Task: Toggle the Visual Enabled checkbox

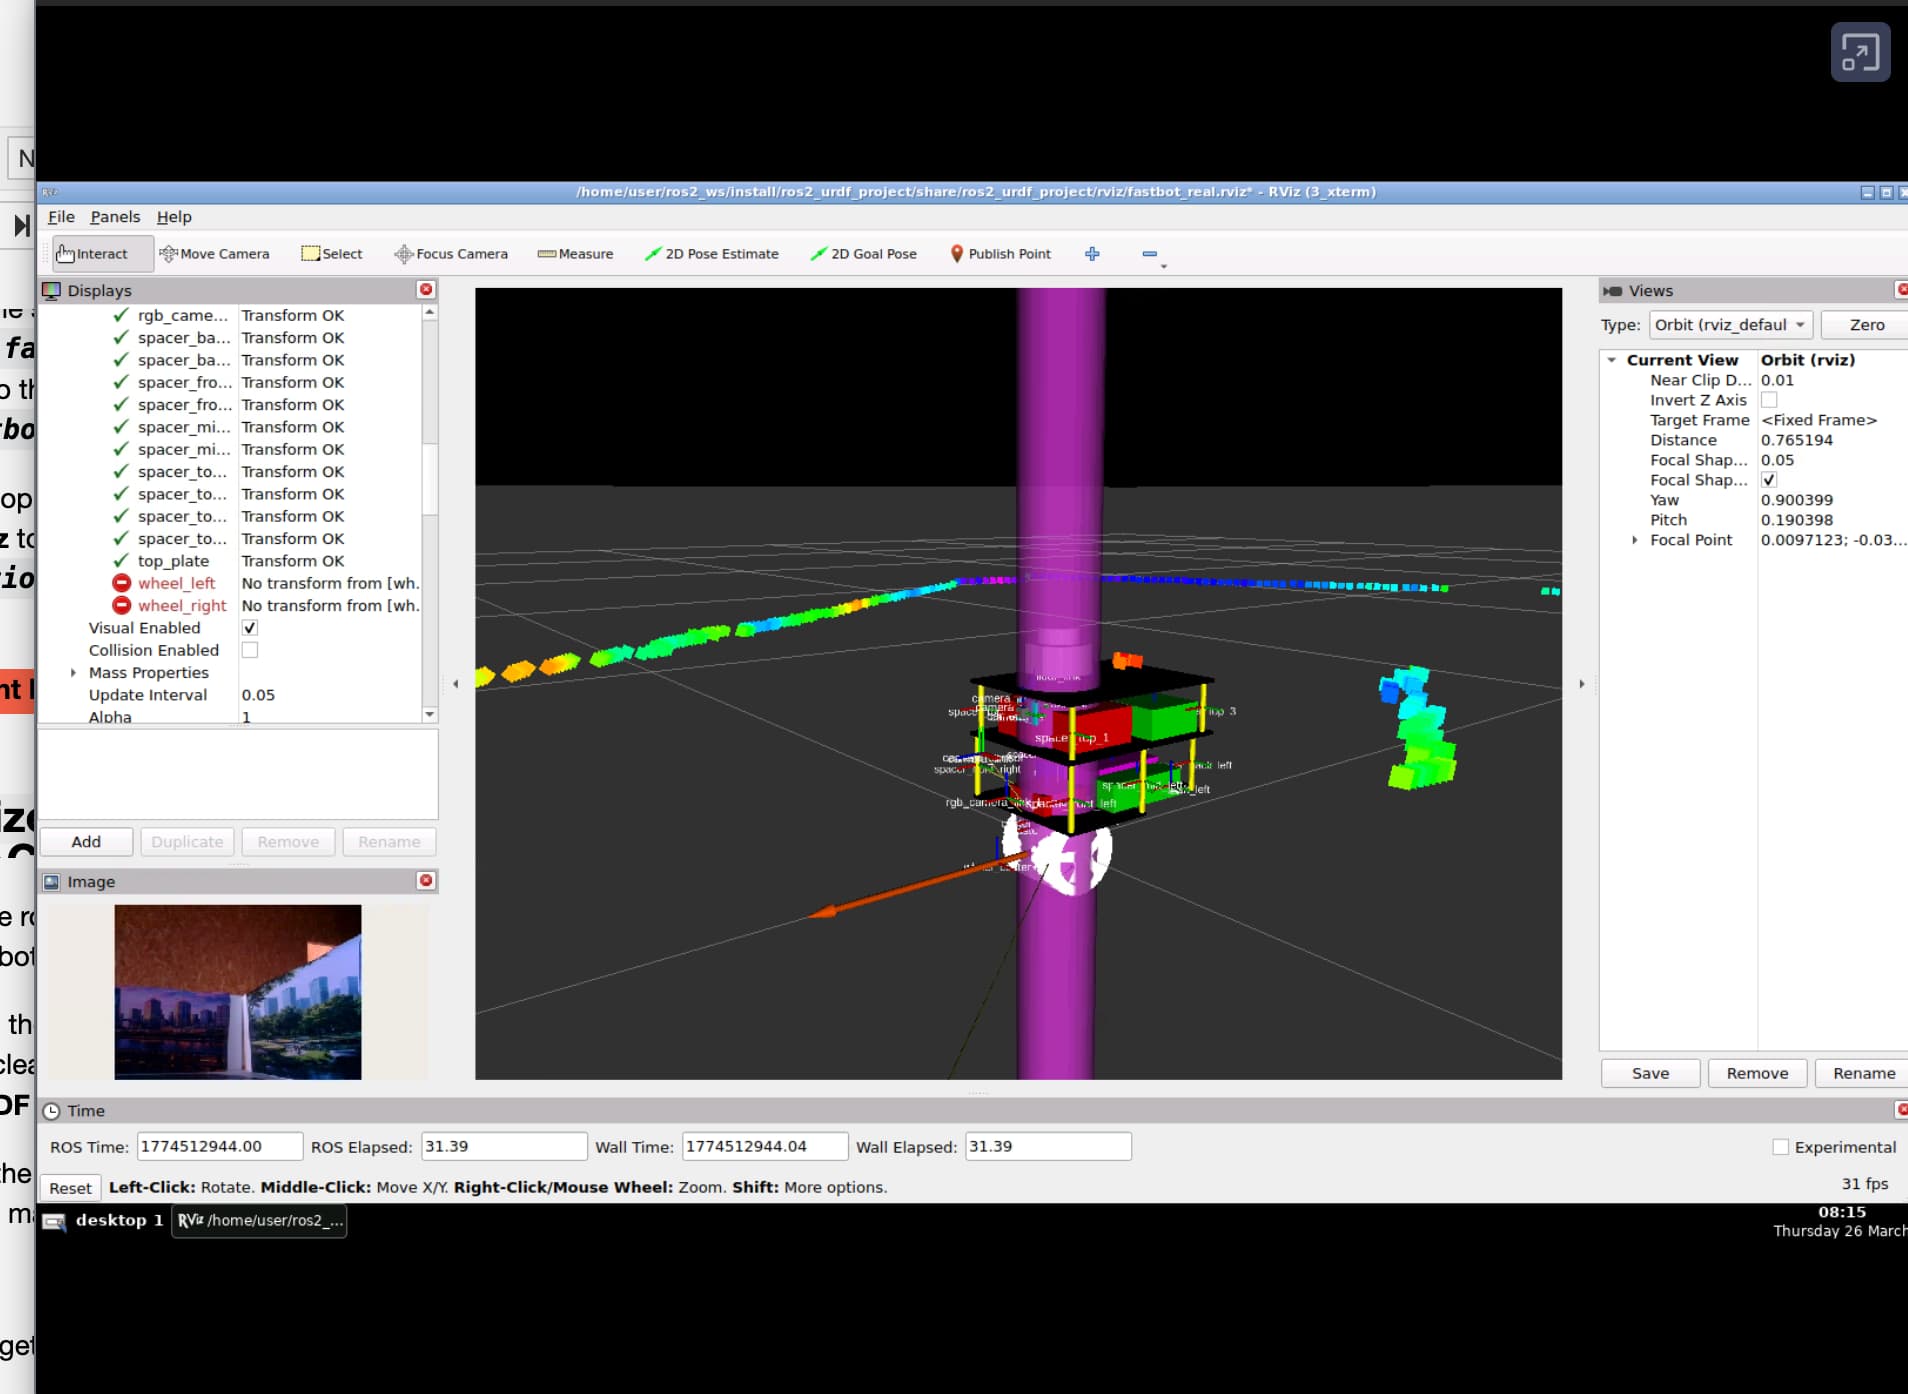Action: 250,628
